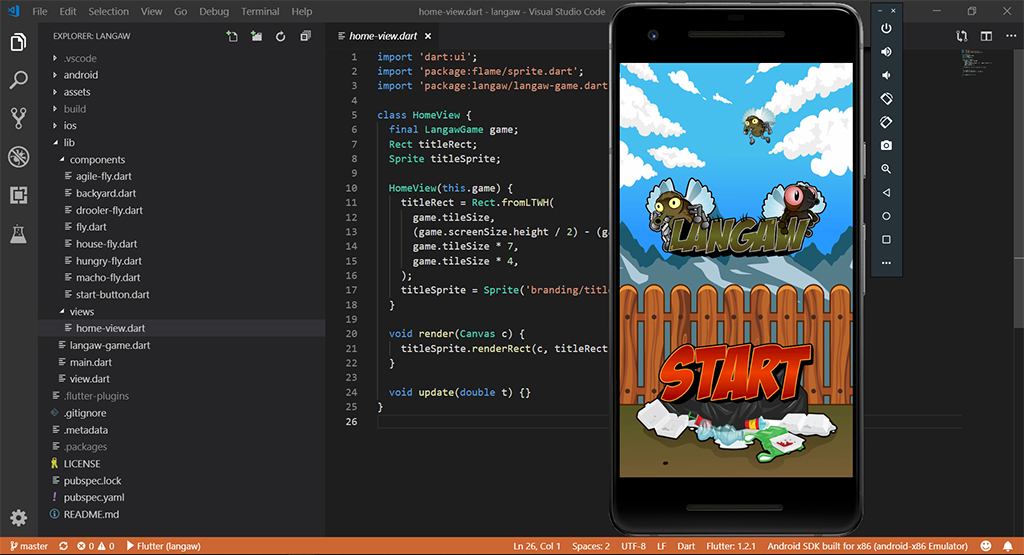This screenshot has height=555, width=1024.
Task: Click the emulator power button
Action: click(886, 28)
